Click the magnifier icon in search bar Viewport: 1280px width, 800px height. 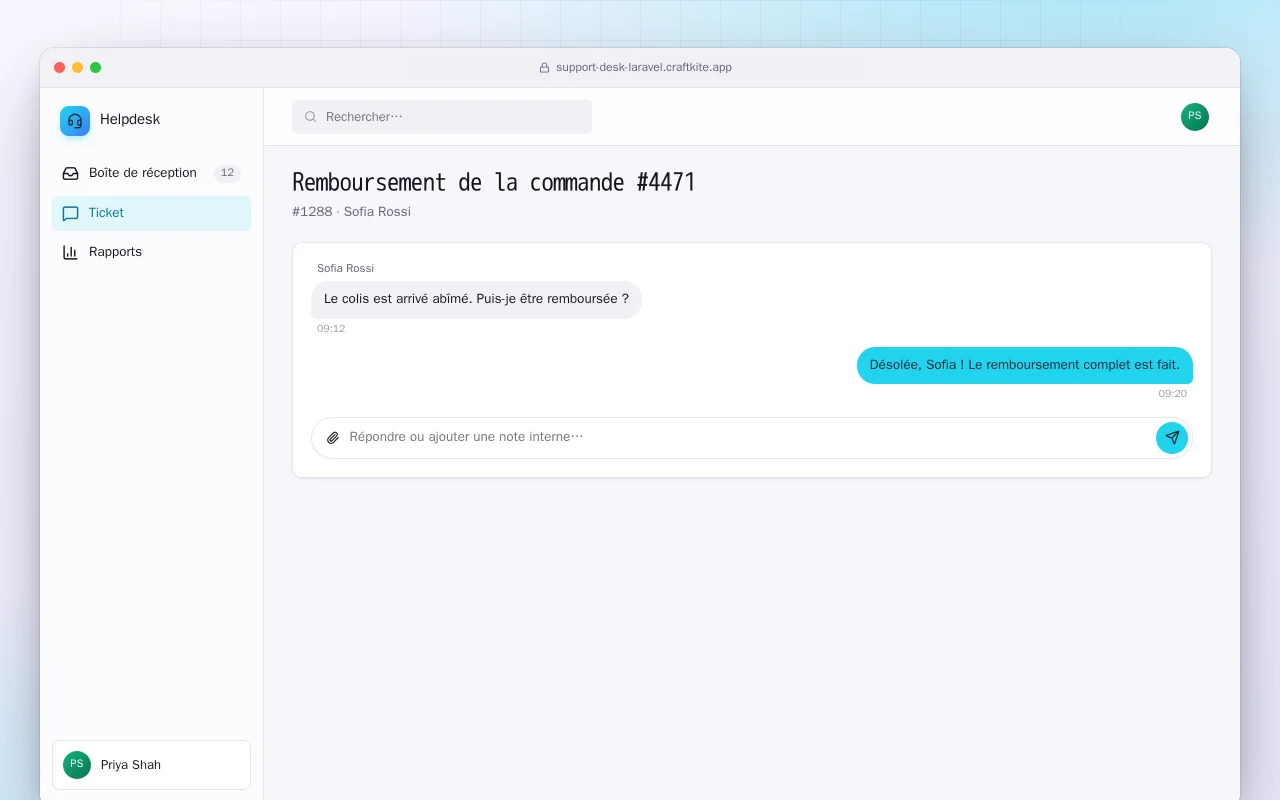(311, 117)
